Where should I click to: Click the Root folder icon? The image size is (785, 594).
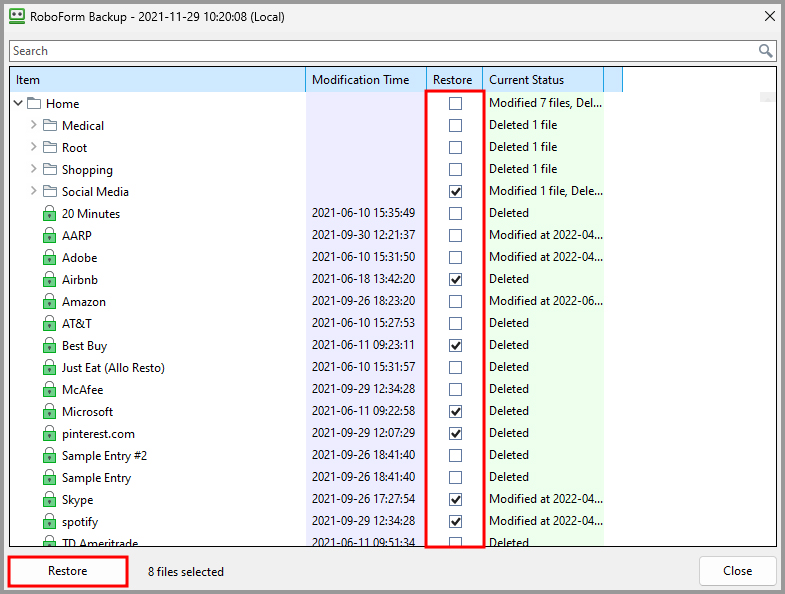[50, 147]
